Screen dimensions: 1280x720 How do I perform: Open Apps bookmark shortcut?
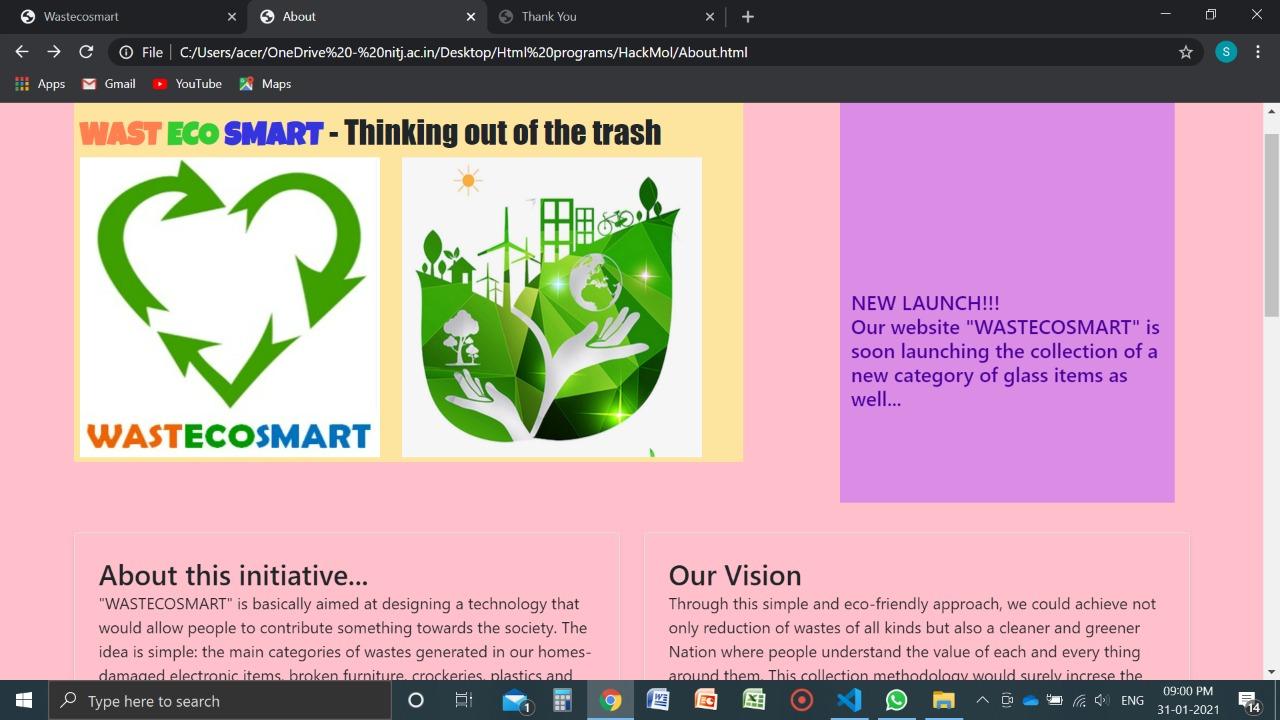[40, 84]
